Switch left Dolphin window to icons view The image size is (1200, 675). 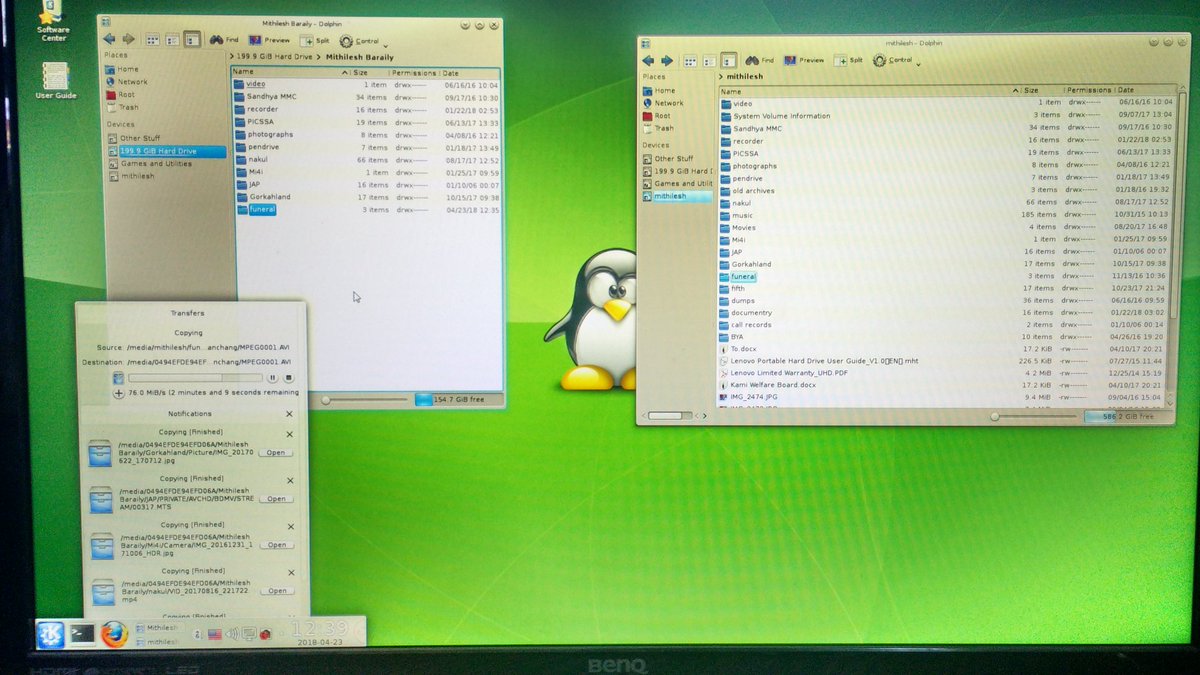click(x=153, y=40)
